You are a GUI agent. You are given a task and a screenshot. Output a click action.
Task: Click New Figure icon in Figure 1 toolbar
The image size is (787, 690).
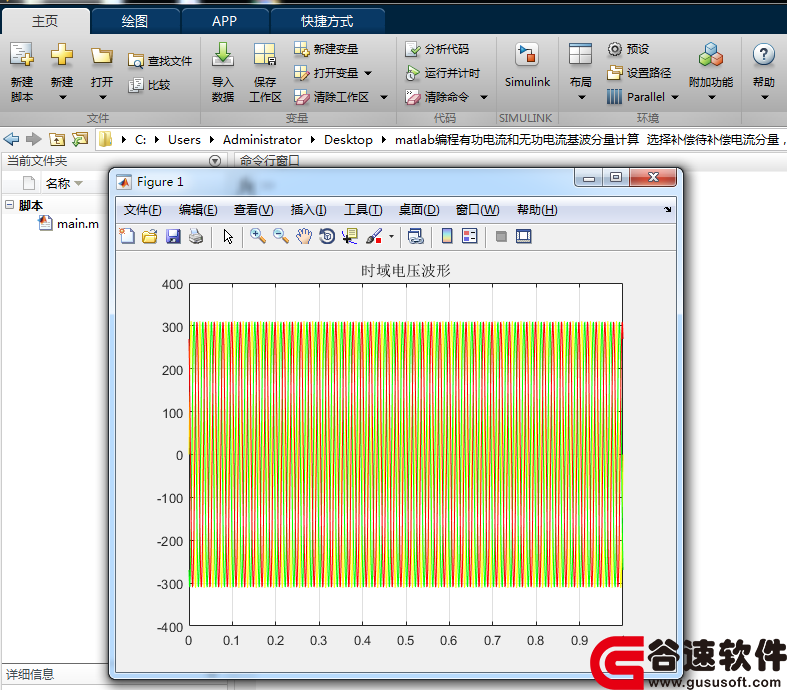[127, 236]
